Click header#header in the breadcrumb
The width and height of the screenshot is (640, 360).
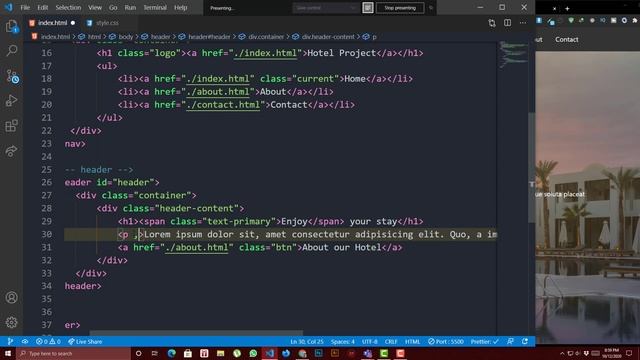pos(209,37)
